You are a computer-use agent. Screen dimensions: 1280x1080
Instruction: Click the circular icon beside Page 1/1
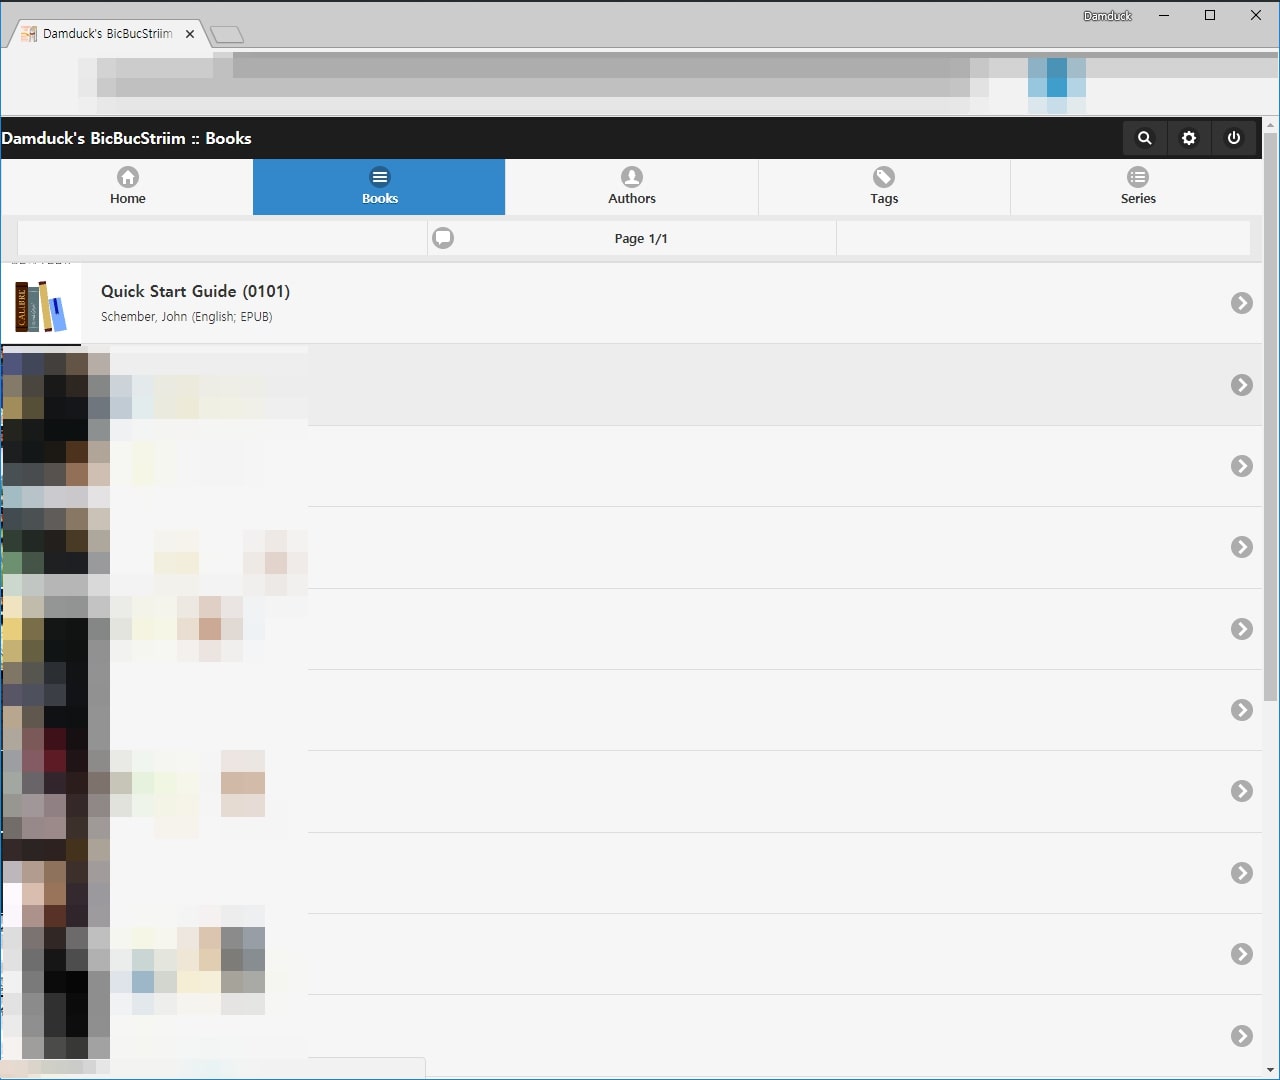(x=443, y=238)
